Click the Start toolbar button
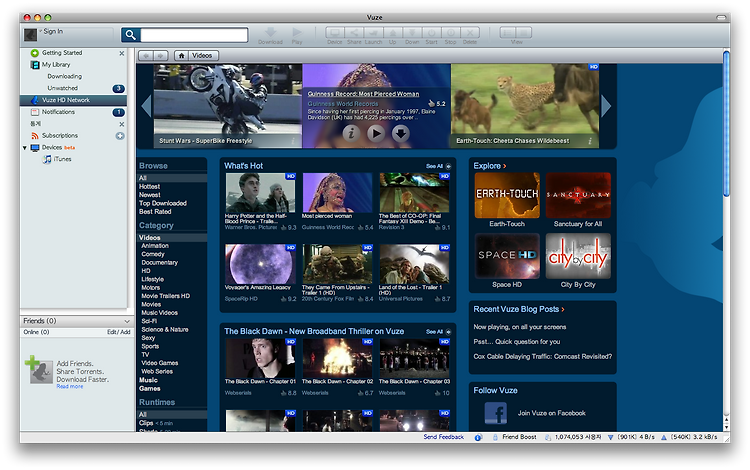The width and height of the screenshot is (750, 470). click(431, 33)
